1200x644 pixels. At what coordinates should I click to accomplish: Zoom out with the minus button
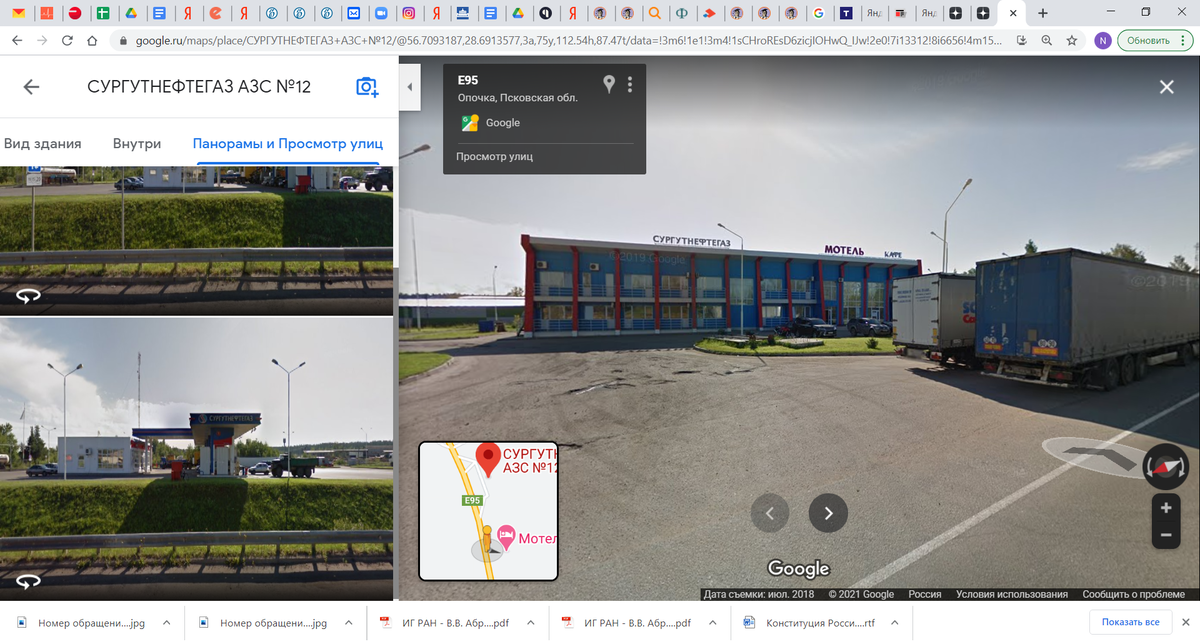1166,536
